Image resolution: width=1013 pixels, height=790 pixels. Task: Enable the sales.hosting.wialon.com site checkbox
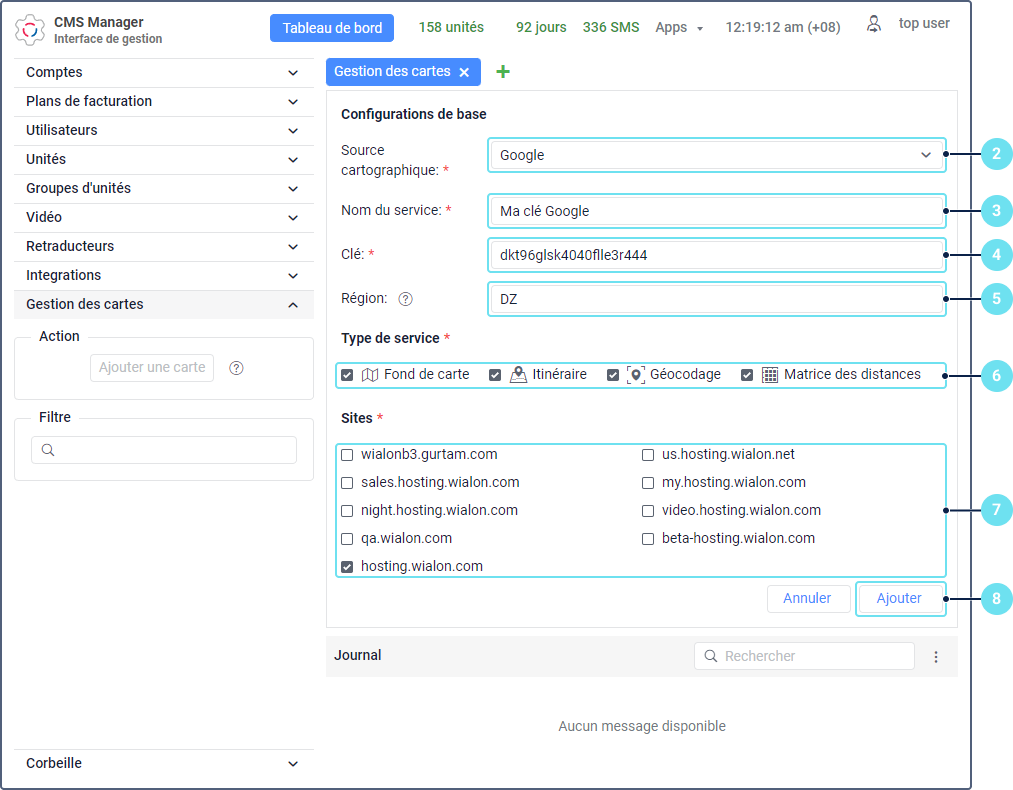[x=347, y=483]
